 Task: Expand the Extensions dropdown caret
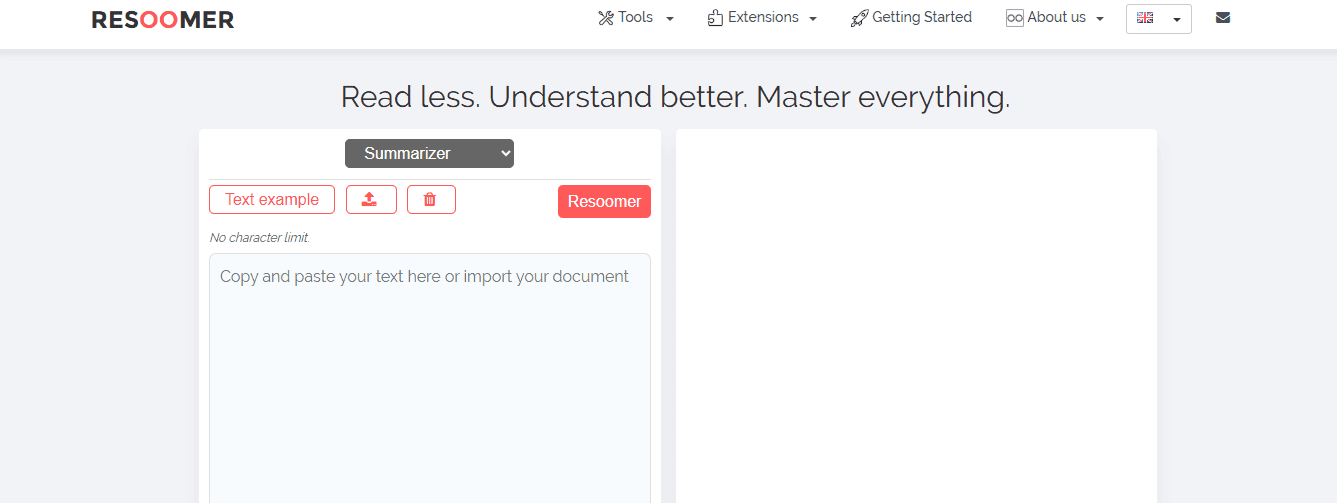click(x=813, y=18)
